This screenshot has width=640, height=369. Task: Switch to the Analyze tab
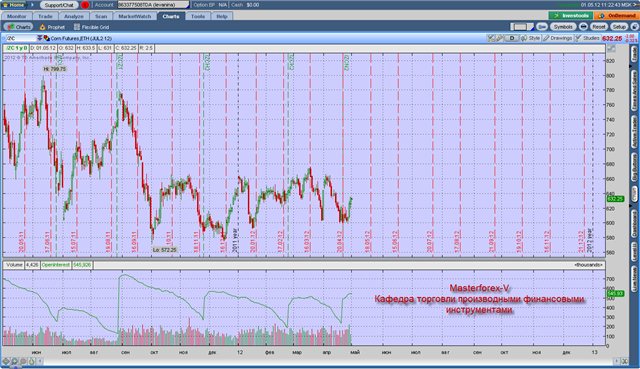[x=74, y=16]
